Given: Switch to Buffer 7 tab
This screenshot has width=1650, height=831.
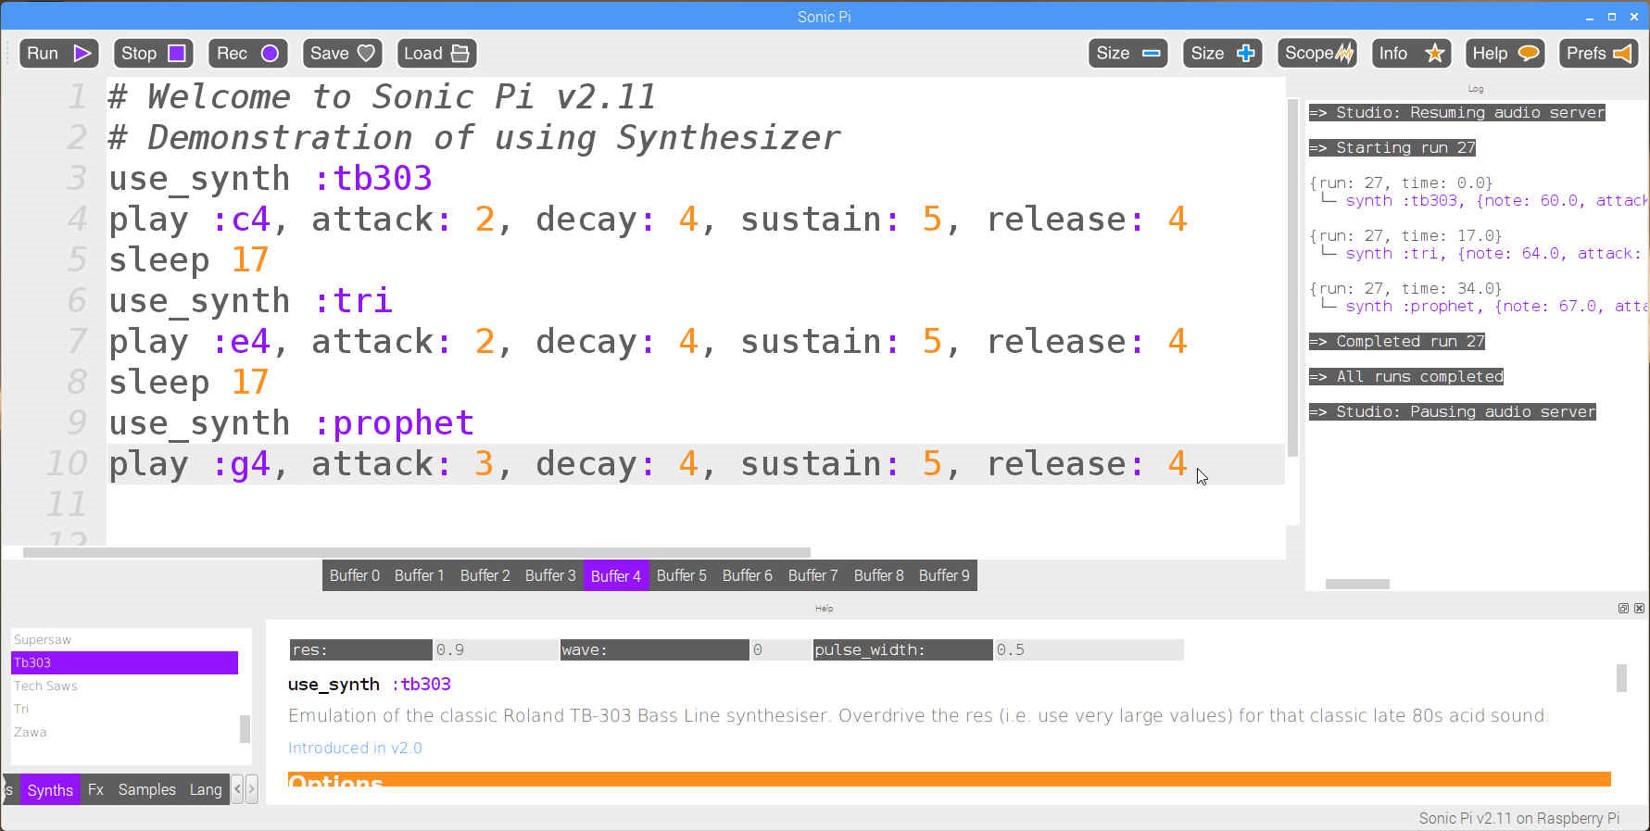Looking at the screenshot, I should tap(813, 576).
